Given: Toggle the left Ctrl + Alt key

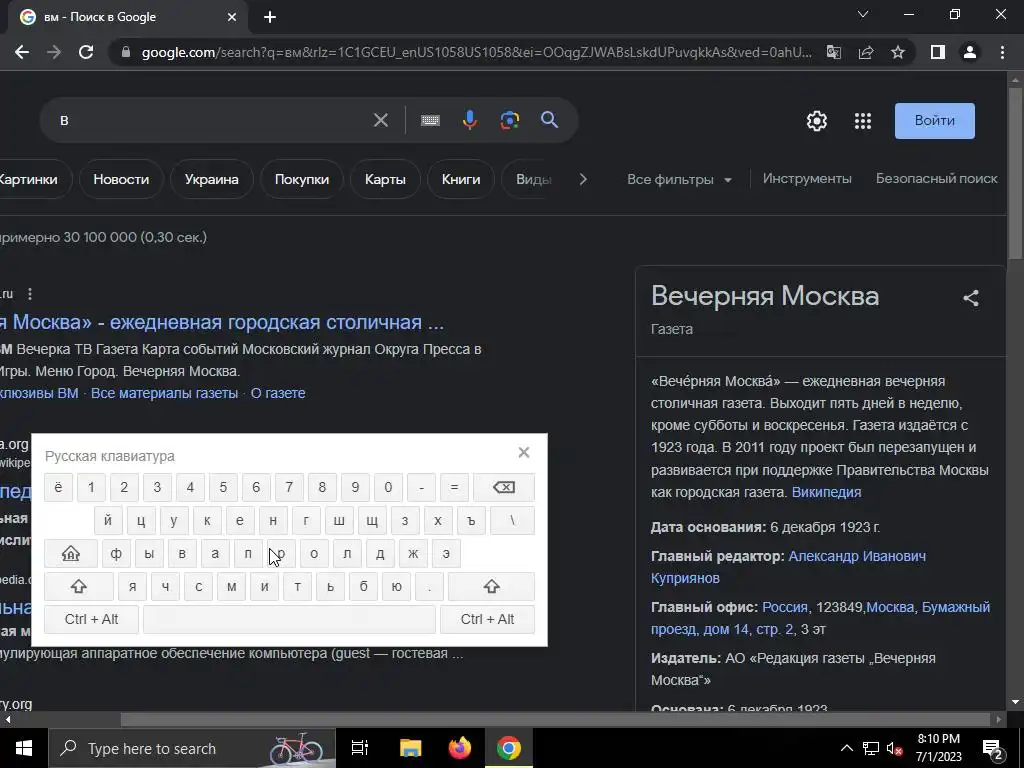Looking at the screenshot, I should click(x=91, y=619).
